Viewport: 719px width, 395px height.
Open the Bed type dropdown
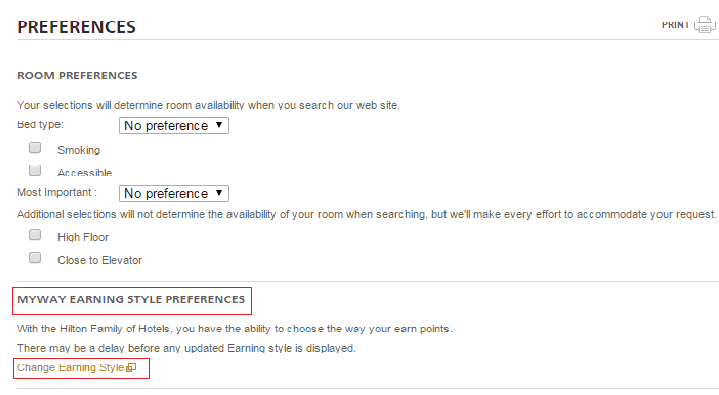coord(174,126)
